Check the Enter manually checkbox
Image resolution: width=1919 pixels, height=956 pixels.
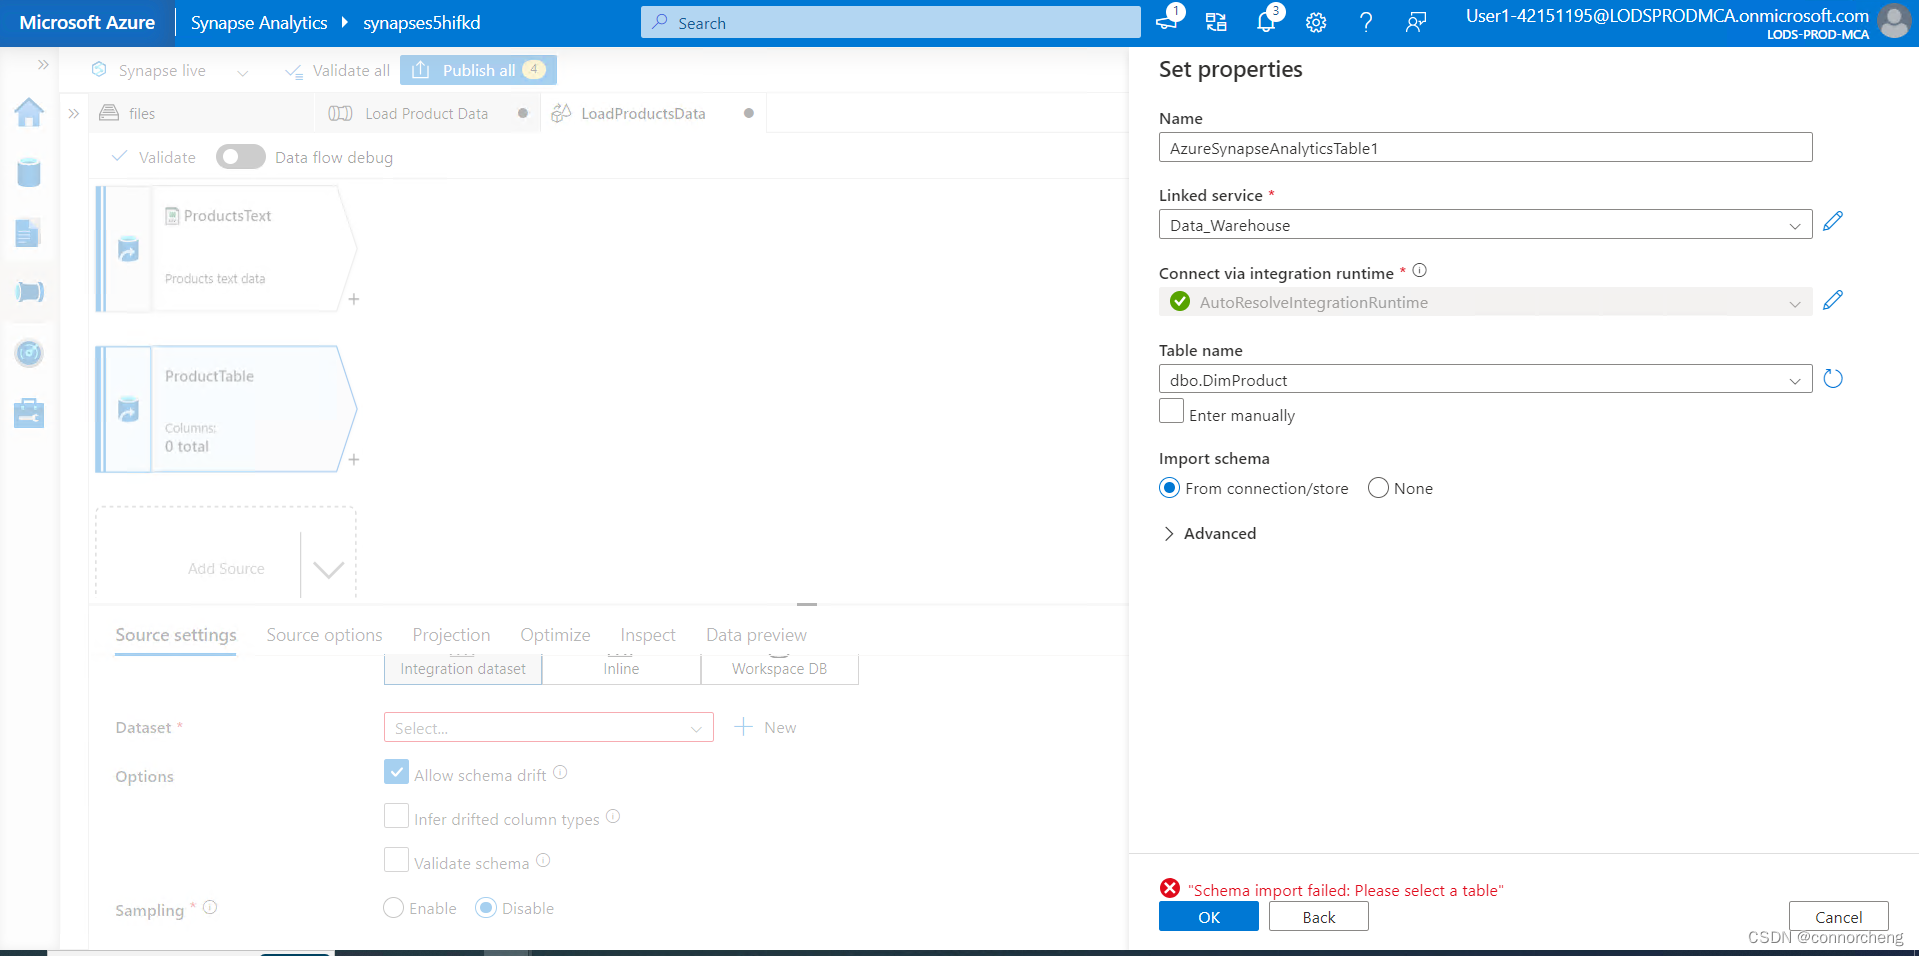click(x=1171, y=411)
